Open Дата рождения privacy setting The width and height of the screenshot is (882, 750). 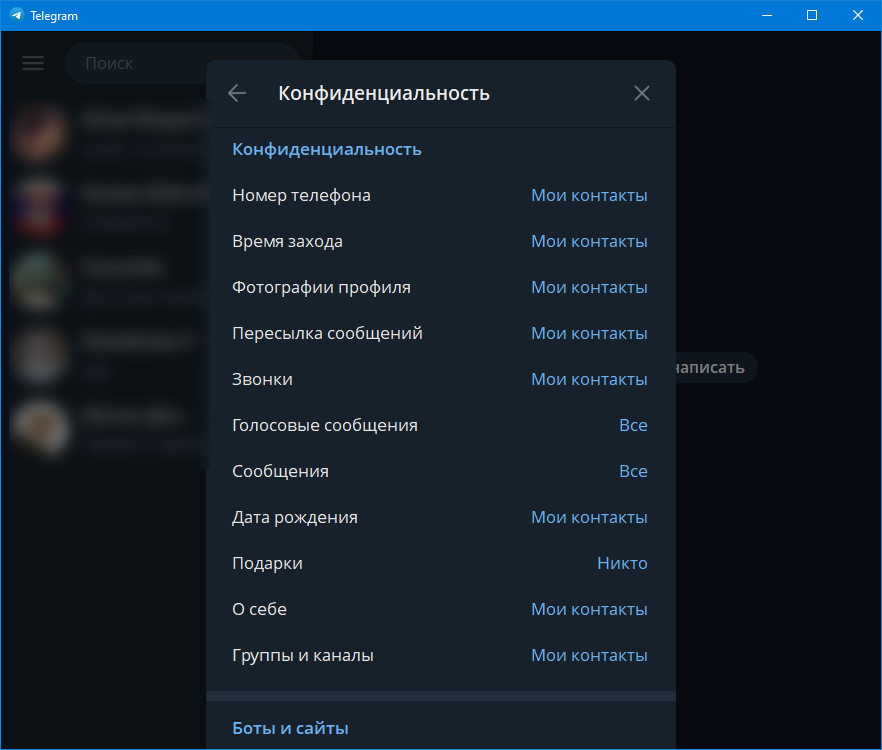pos(440,518)
